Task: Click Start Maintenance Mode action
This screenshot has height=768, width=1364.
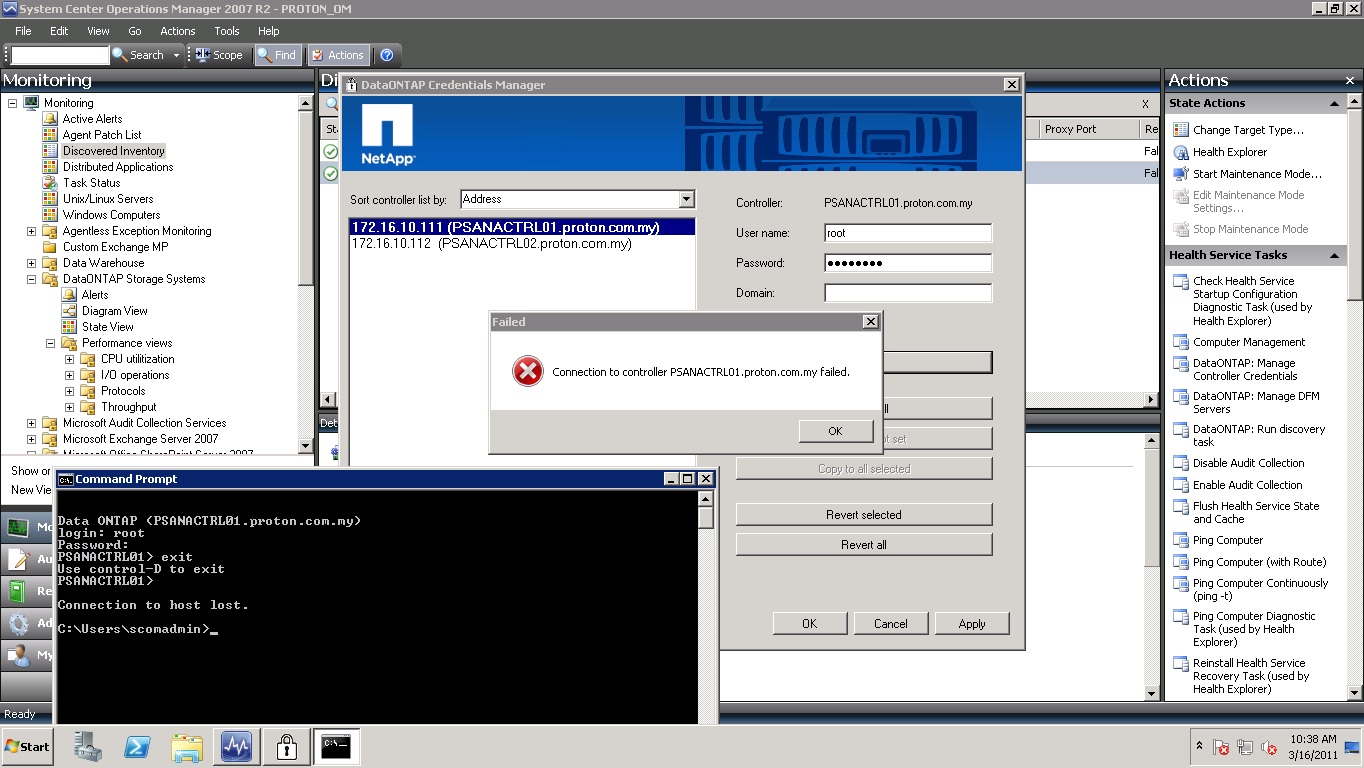Action: pyautogui.click(x=1257, y=174)
